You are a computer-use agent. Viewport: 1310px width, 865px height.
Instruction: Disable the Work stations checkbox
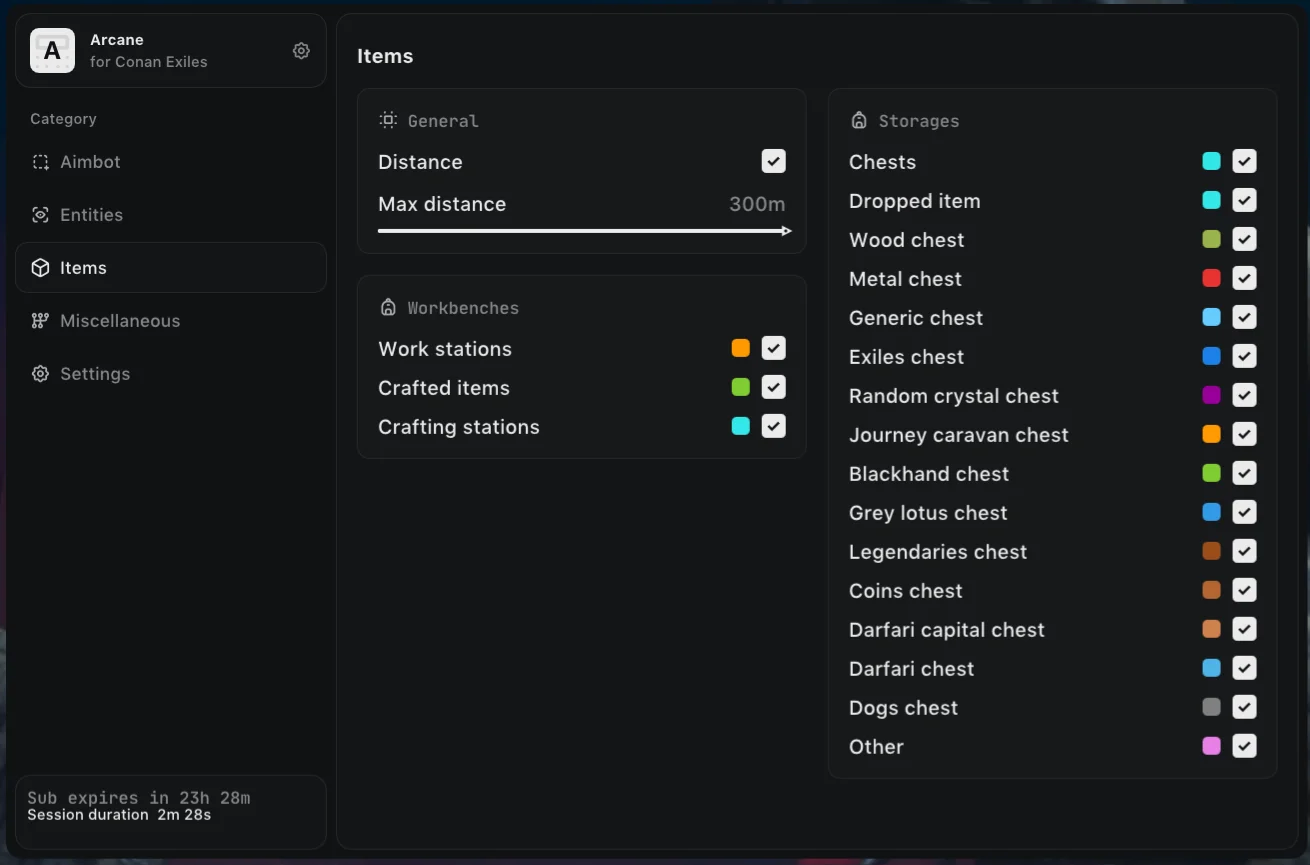[x=773, y=348]
